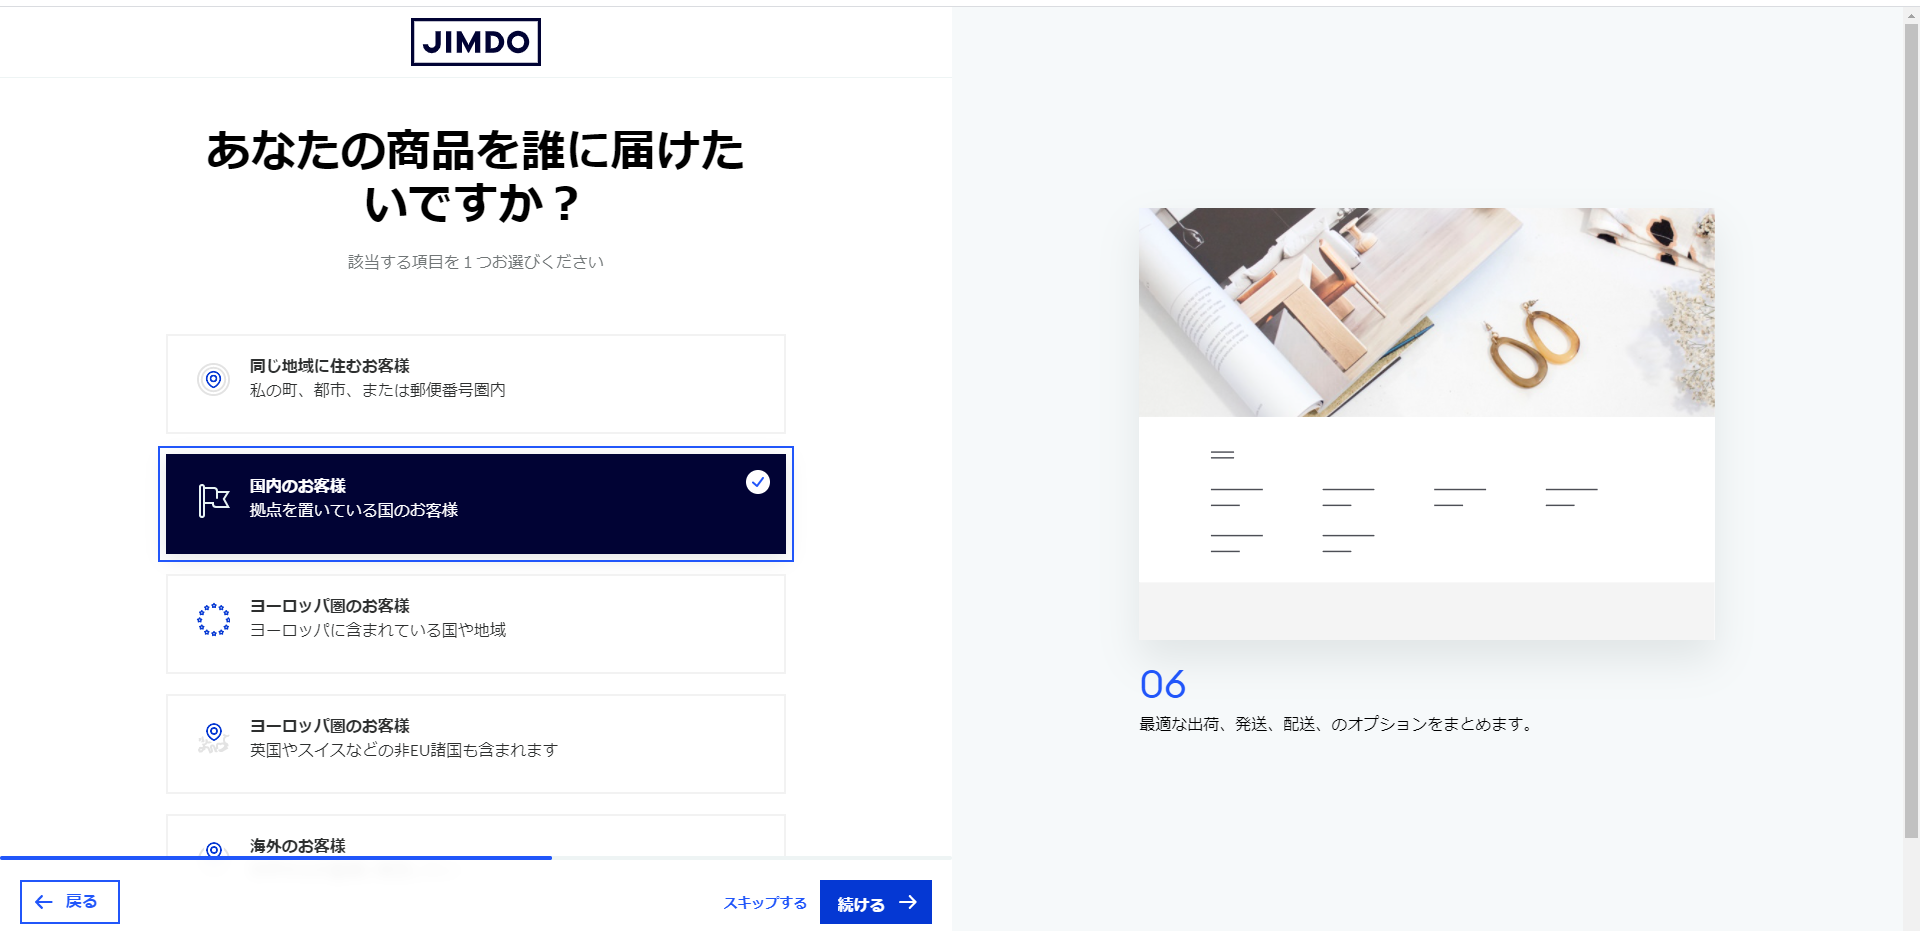Image resolution: width=1920 pixels, height=931 pixels.
Task: Click the EU stars circle icon
Action: 214,619
